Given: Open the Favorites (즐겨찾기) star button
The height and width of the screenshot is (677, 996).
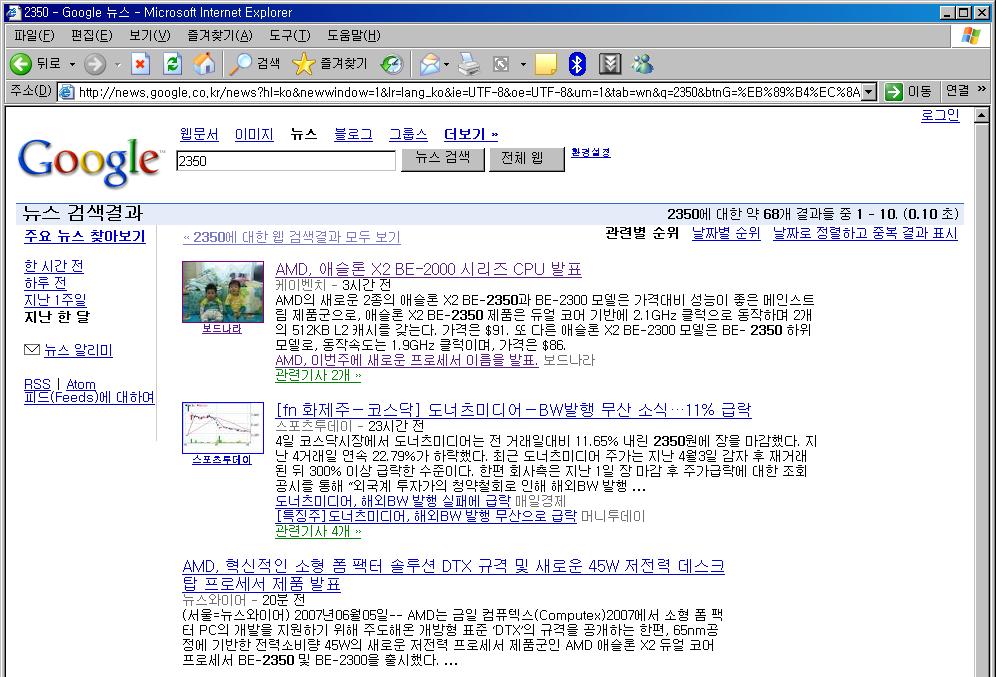Looking at the screenshot, I should (330, 64).
